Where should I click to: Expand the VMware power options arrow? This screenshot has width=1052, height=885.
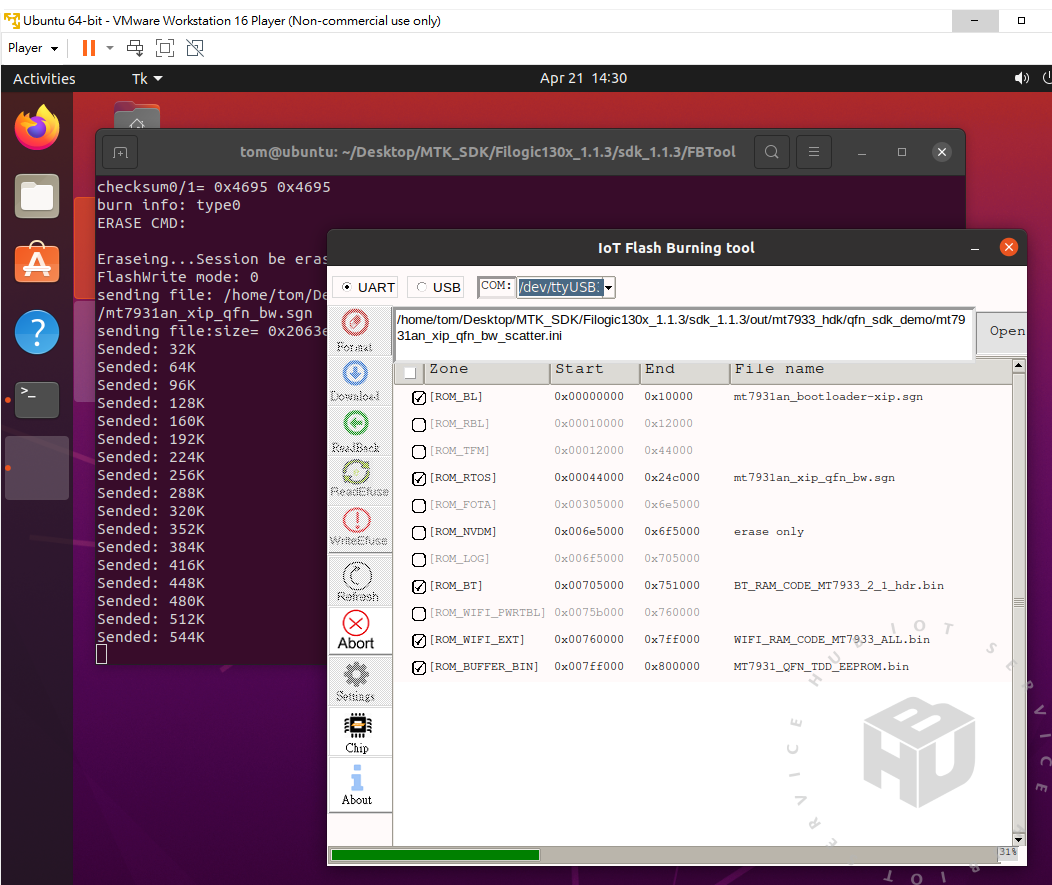click(x=110, y=48)
